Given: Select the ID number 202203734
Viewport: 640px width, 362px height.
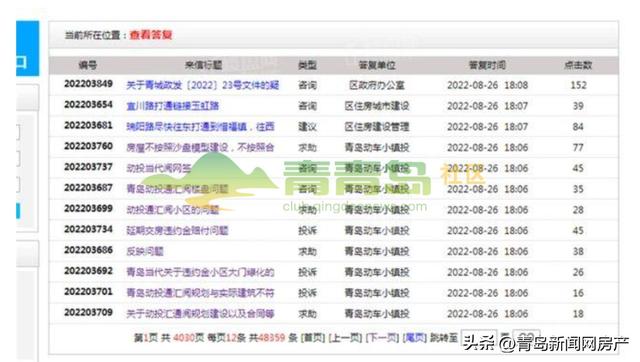Looking at the screenshot, I should tap(88, 229).
